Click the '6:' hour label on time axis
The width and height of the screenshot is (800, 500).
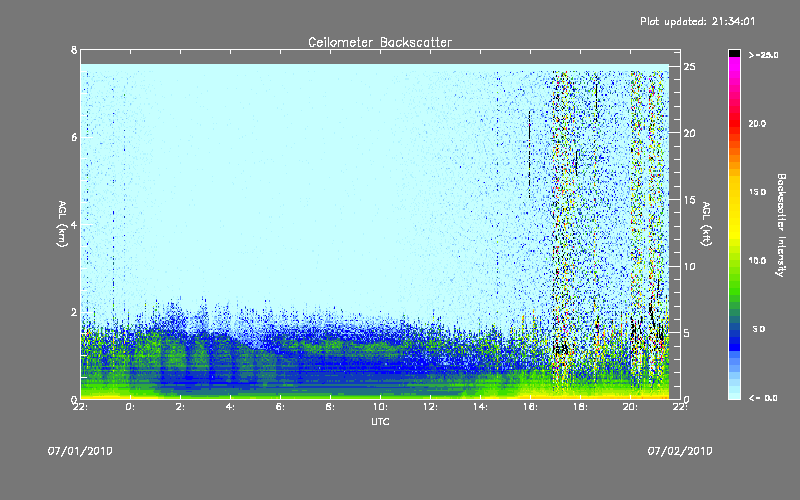coord(280,407)
